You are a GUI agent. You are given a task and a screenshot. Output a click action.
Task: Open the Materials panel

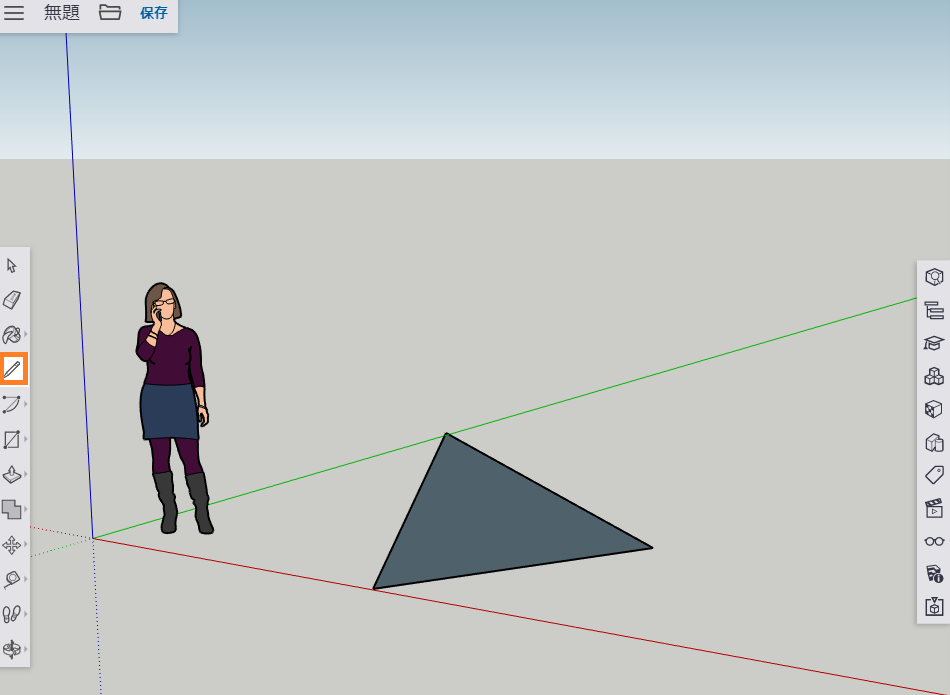934,409
